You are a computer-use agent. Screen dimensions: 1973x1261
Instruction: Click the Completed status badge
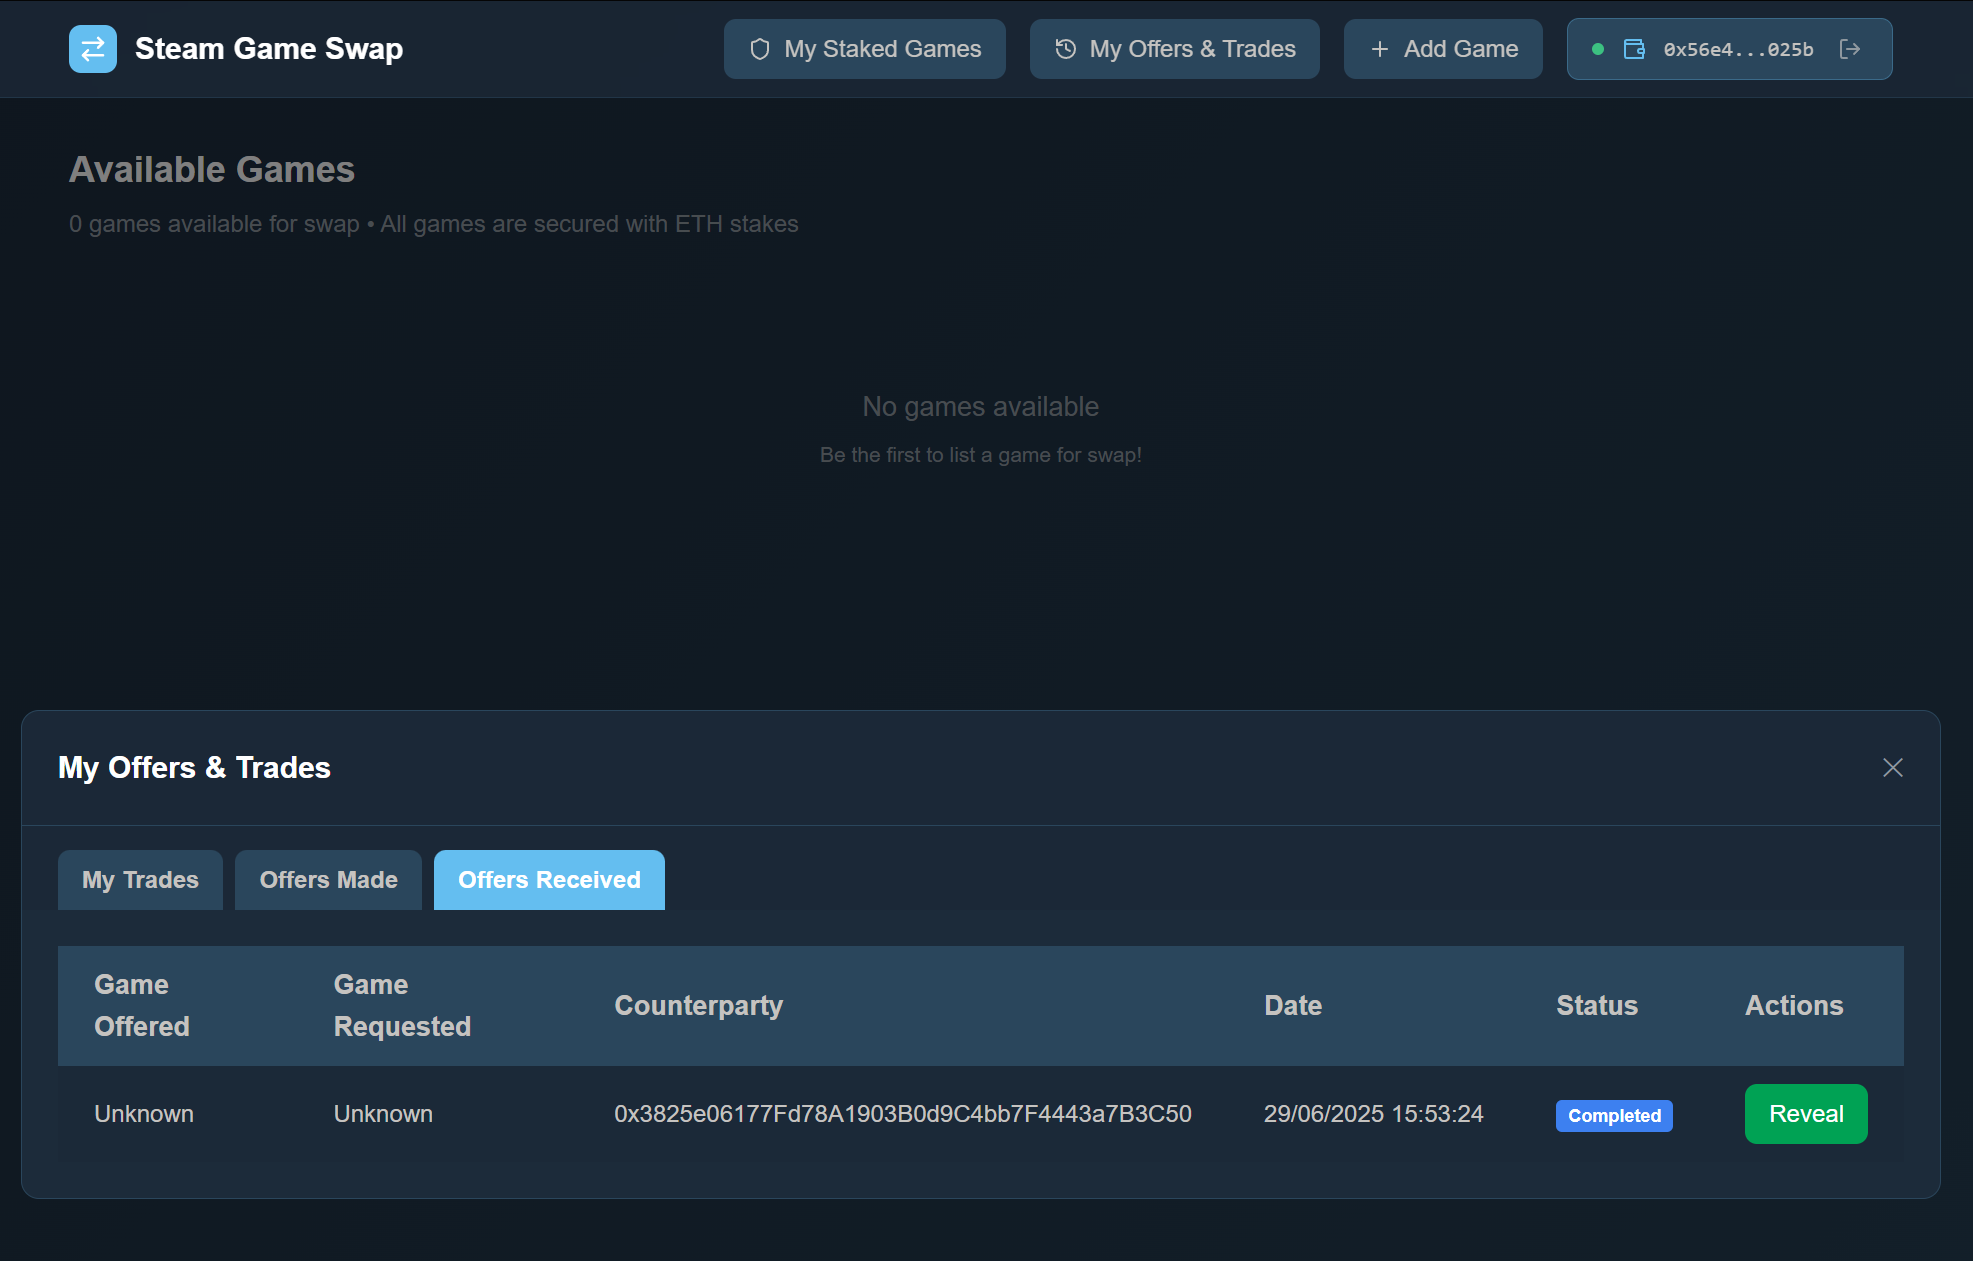[x=1613, y=1115]
